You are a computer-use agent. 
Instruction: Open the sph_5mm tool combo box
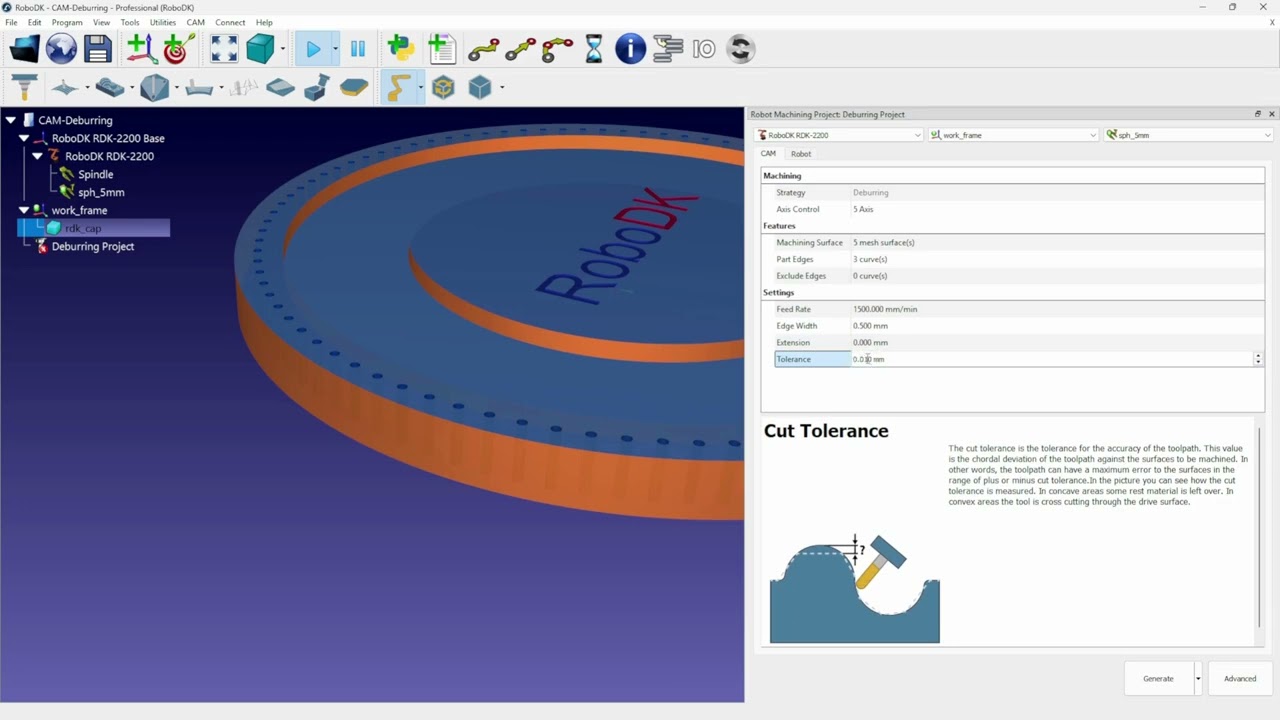(x=1188, y=135)
